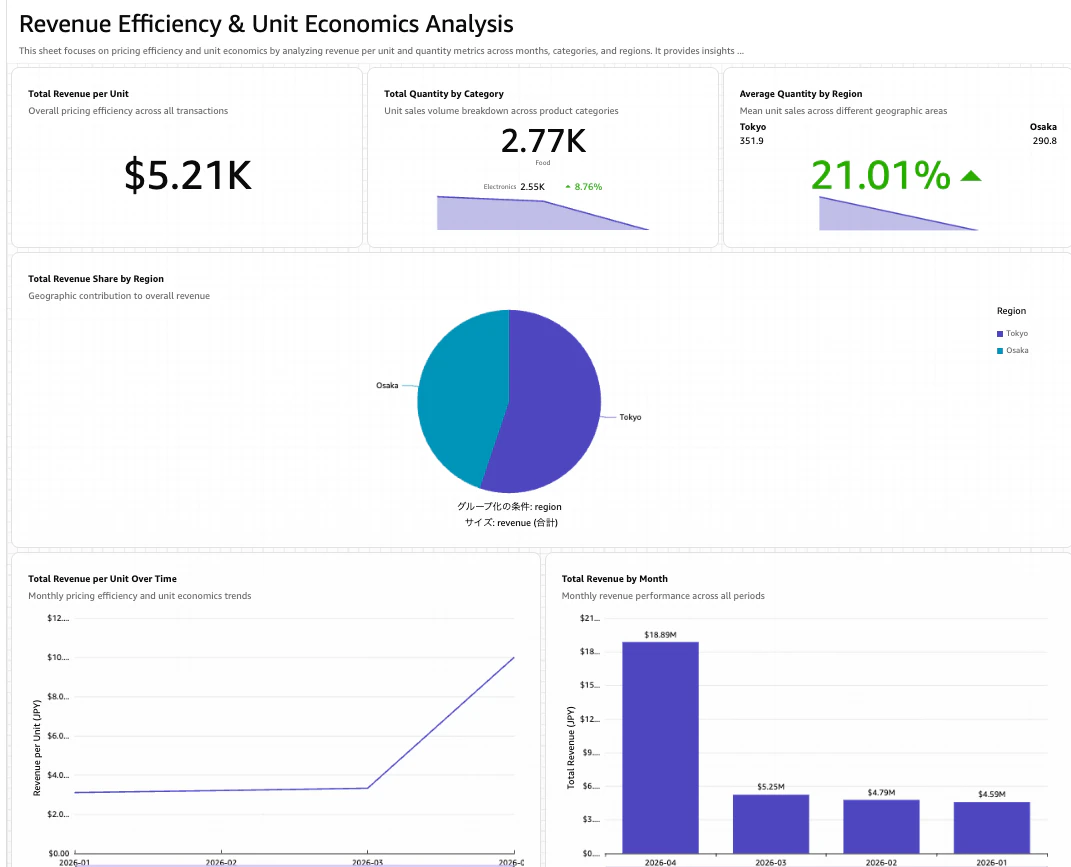
Task: Click the 2026-04 revenue bar
Action: (660, 747)
